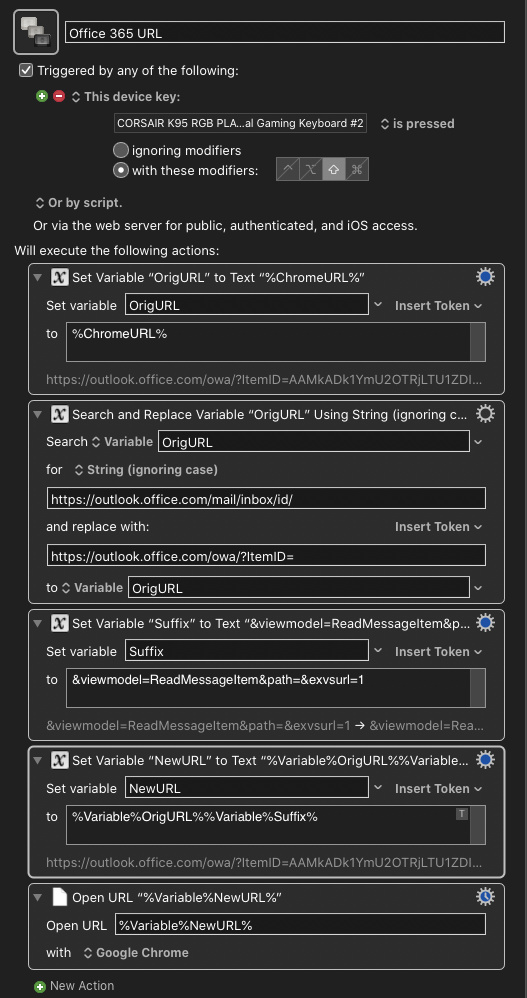The image size is (527, 998).
Task: Click the %ChromeURL% text field
Action: tap(268, 342)
